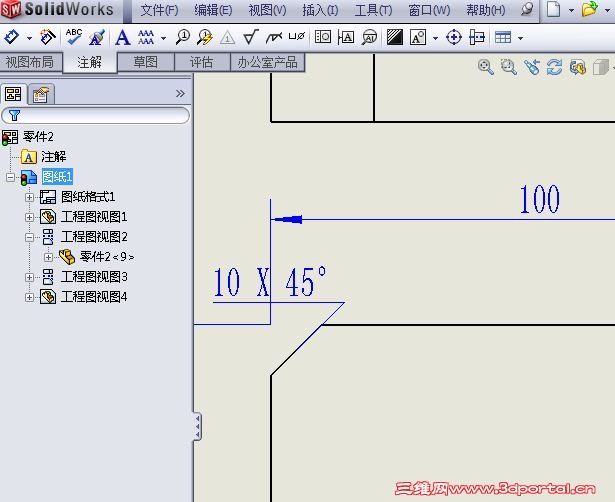Select the 注解 folder in the tree
The width and height of the screenshot is (615, 502).
tap(54, 156)
